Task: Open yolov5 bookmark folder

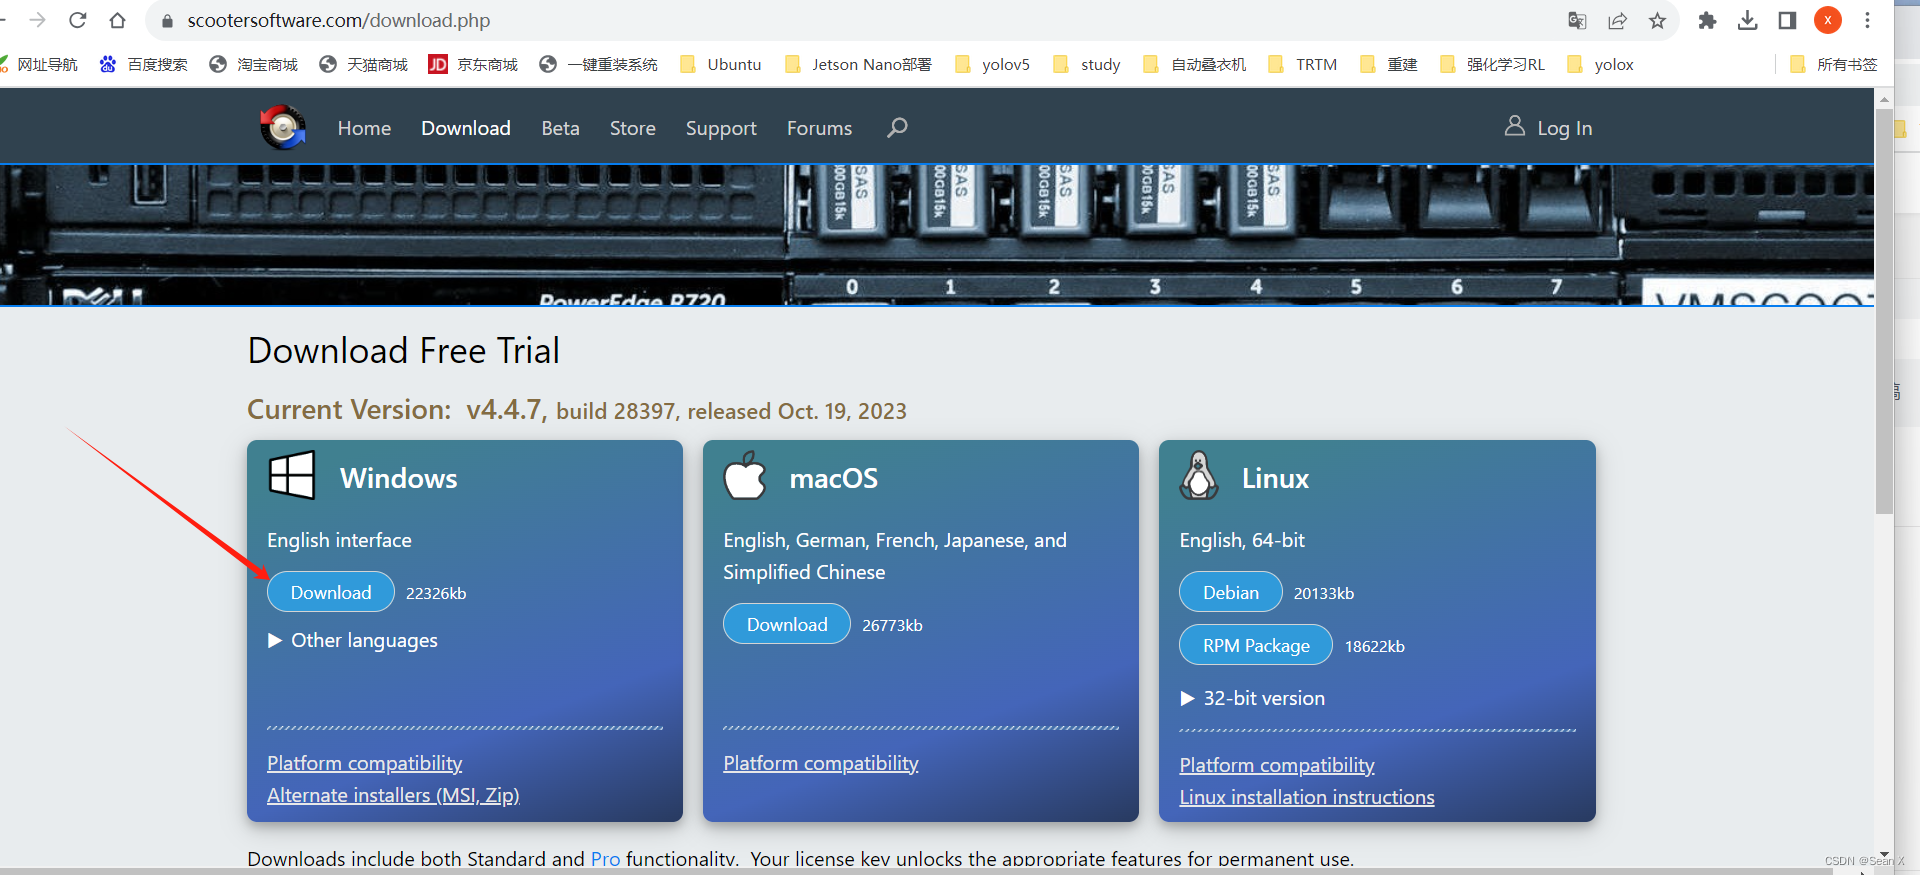Action: pos(992,64)
